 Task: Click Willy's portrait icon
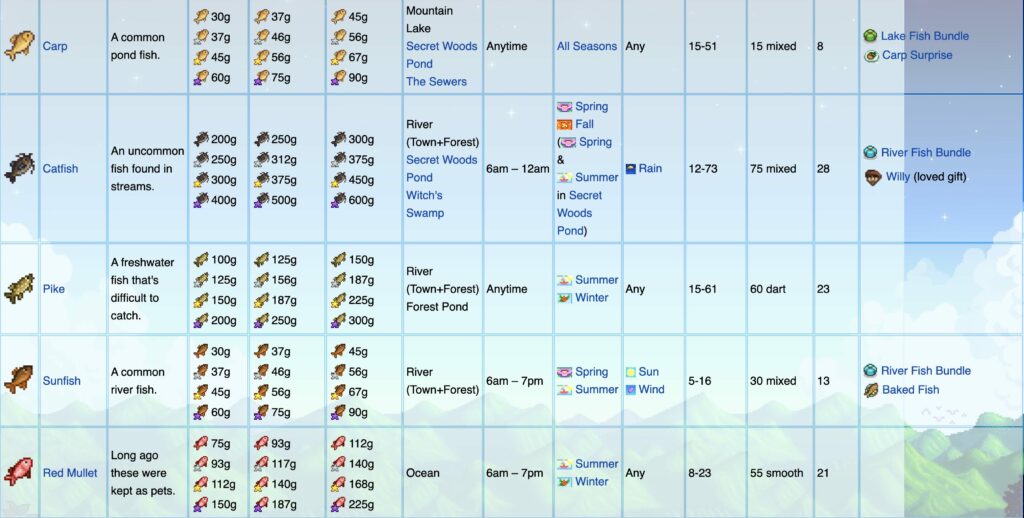click(873, 176)
